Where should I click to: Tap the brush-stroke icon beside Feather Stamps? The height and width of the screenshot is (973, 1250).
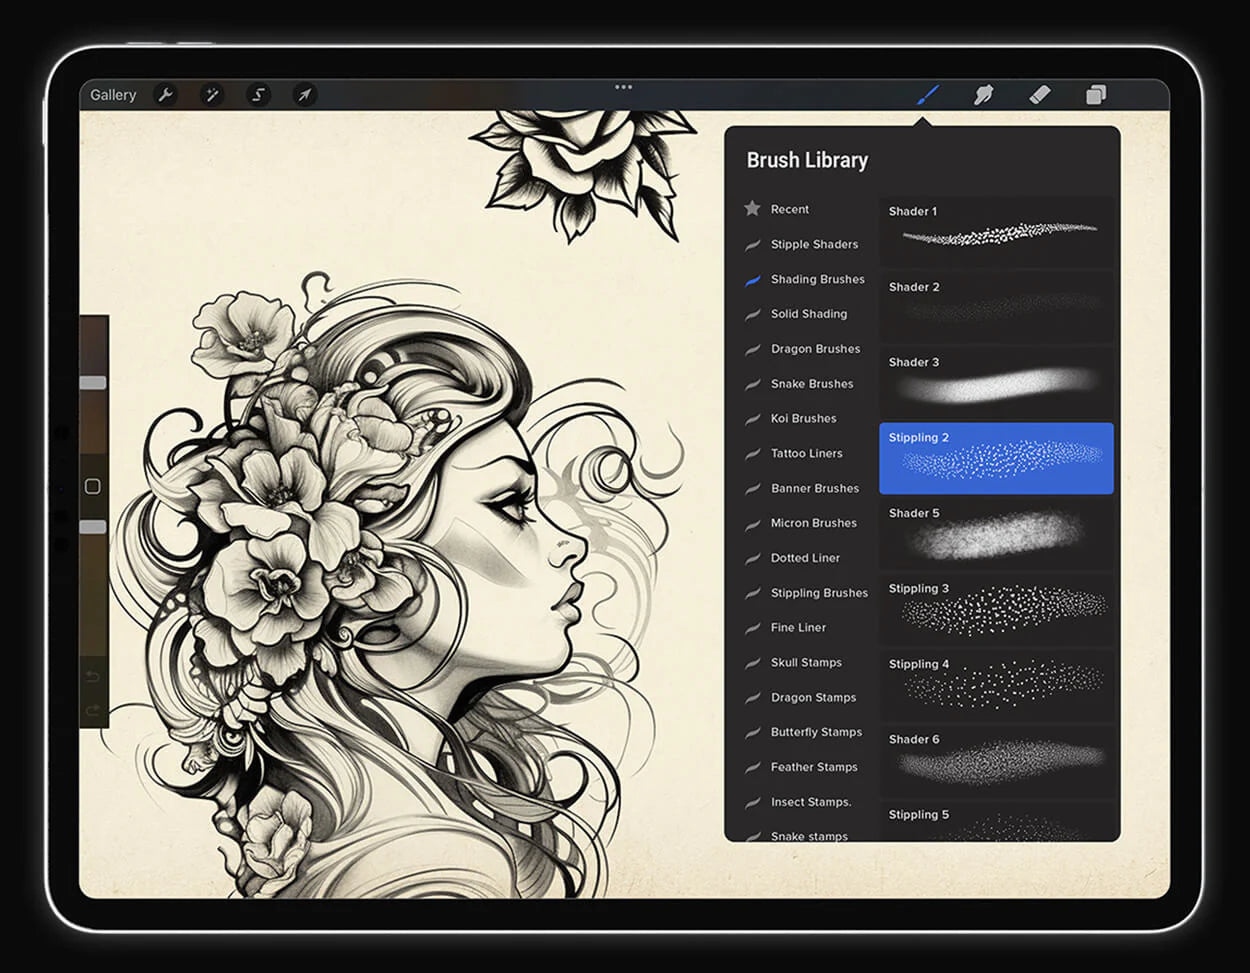[x=752, y=768]
